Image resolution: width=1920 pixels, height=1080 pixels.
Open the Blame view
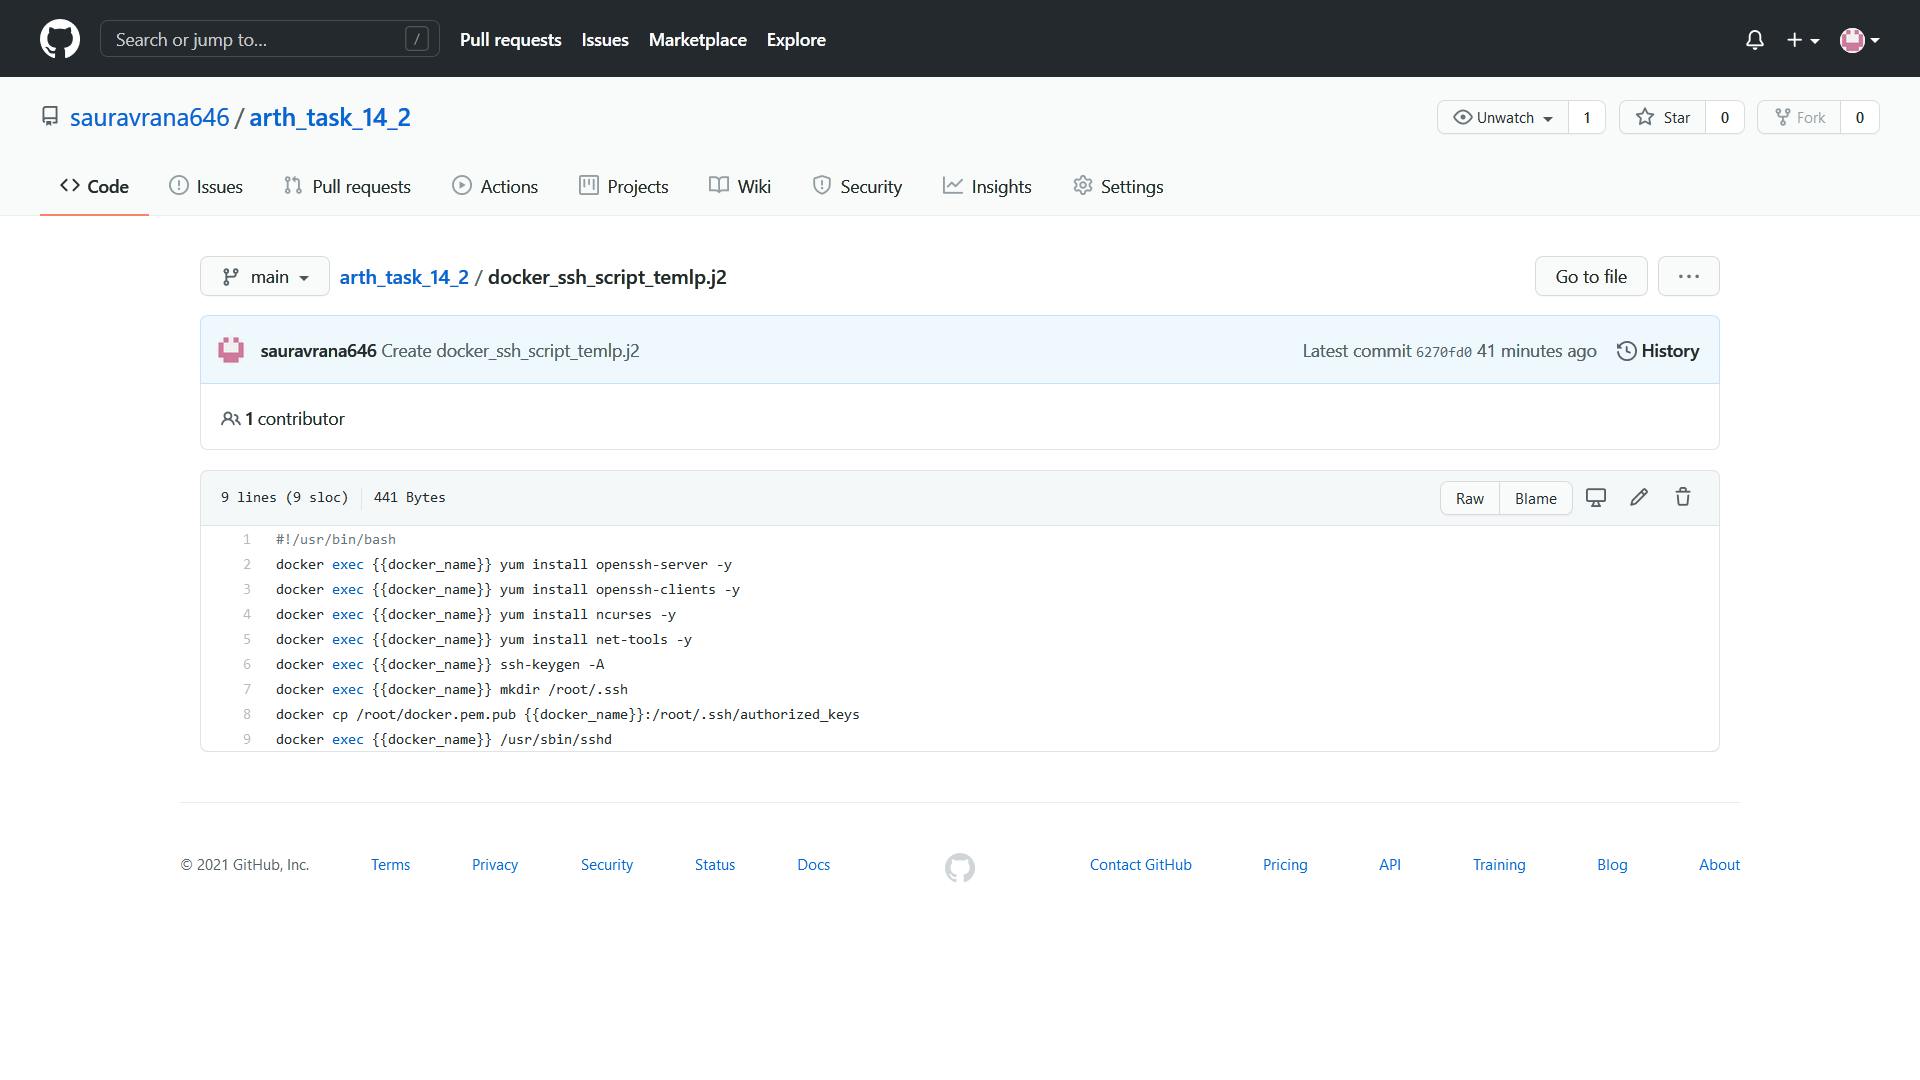pyautogui.click(x=1535, y=498)
